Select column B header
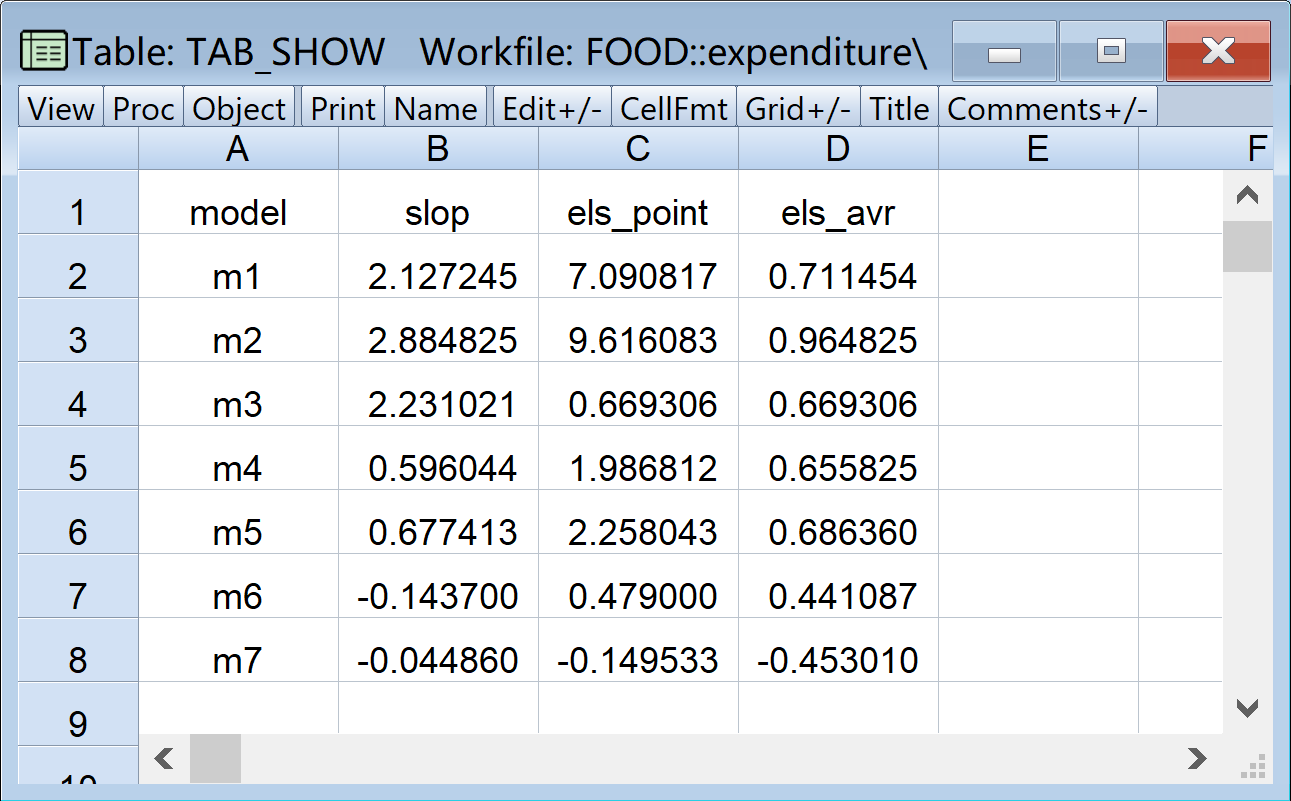Screen dimensions: 1291x801 437,149
